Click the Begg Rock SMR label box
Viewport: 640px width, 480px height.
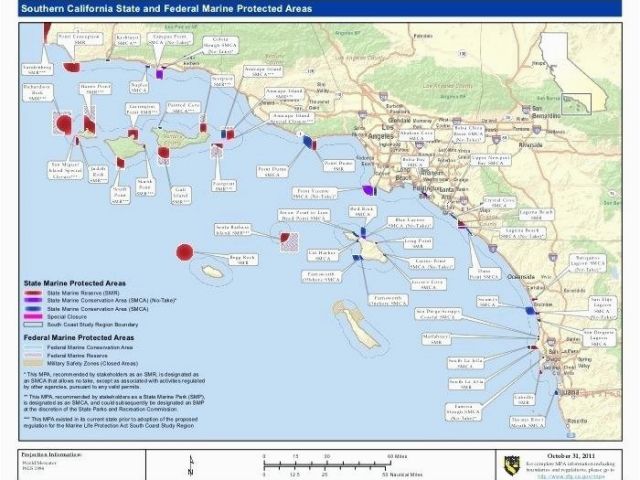point(242,260)
